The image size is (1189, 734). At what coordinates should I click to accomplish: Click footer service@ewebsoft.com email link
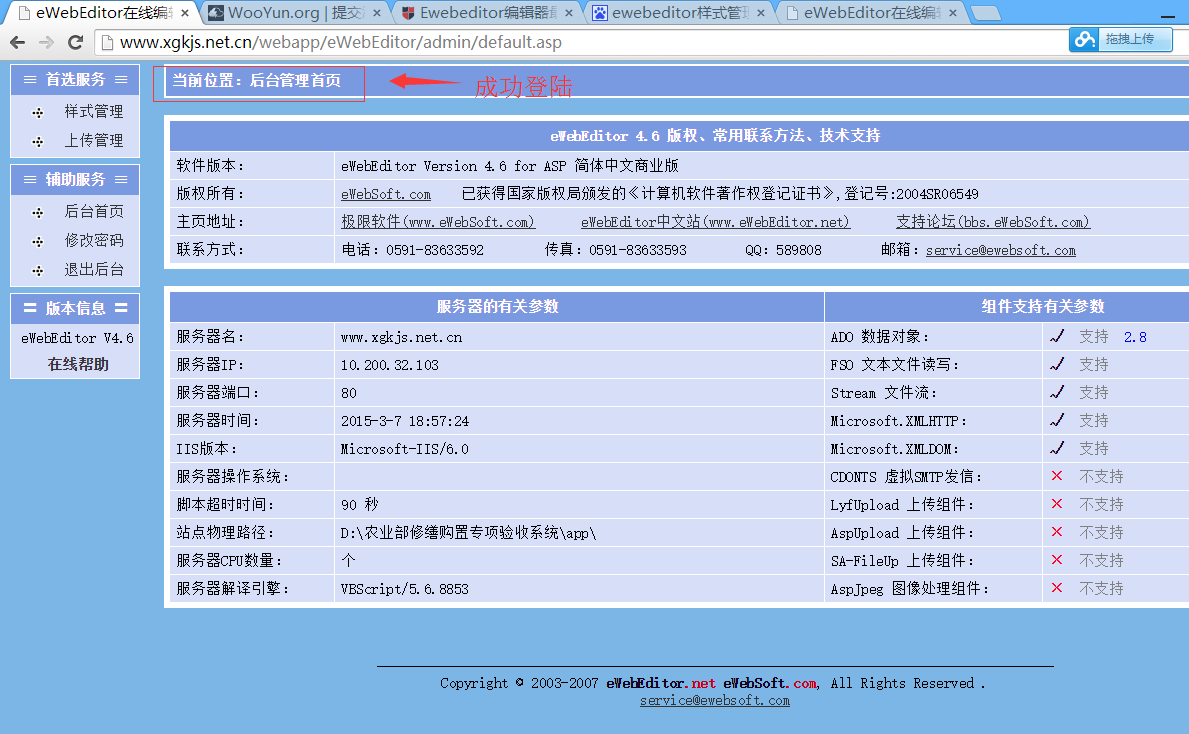coord(714,701)
